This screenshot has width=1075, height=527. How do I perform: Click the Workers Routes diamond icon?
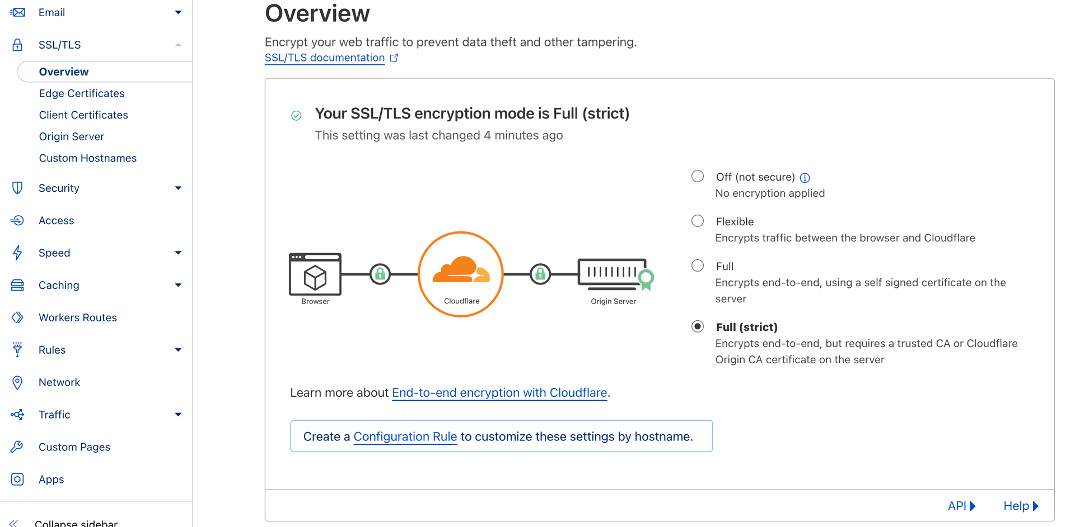pos(17,317)
